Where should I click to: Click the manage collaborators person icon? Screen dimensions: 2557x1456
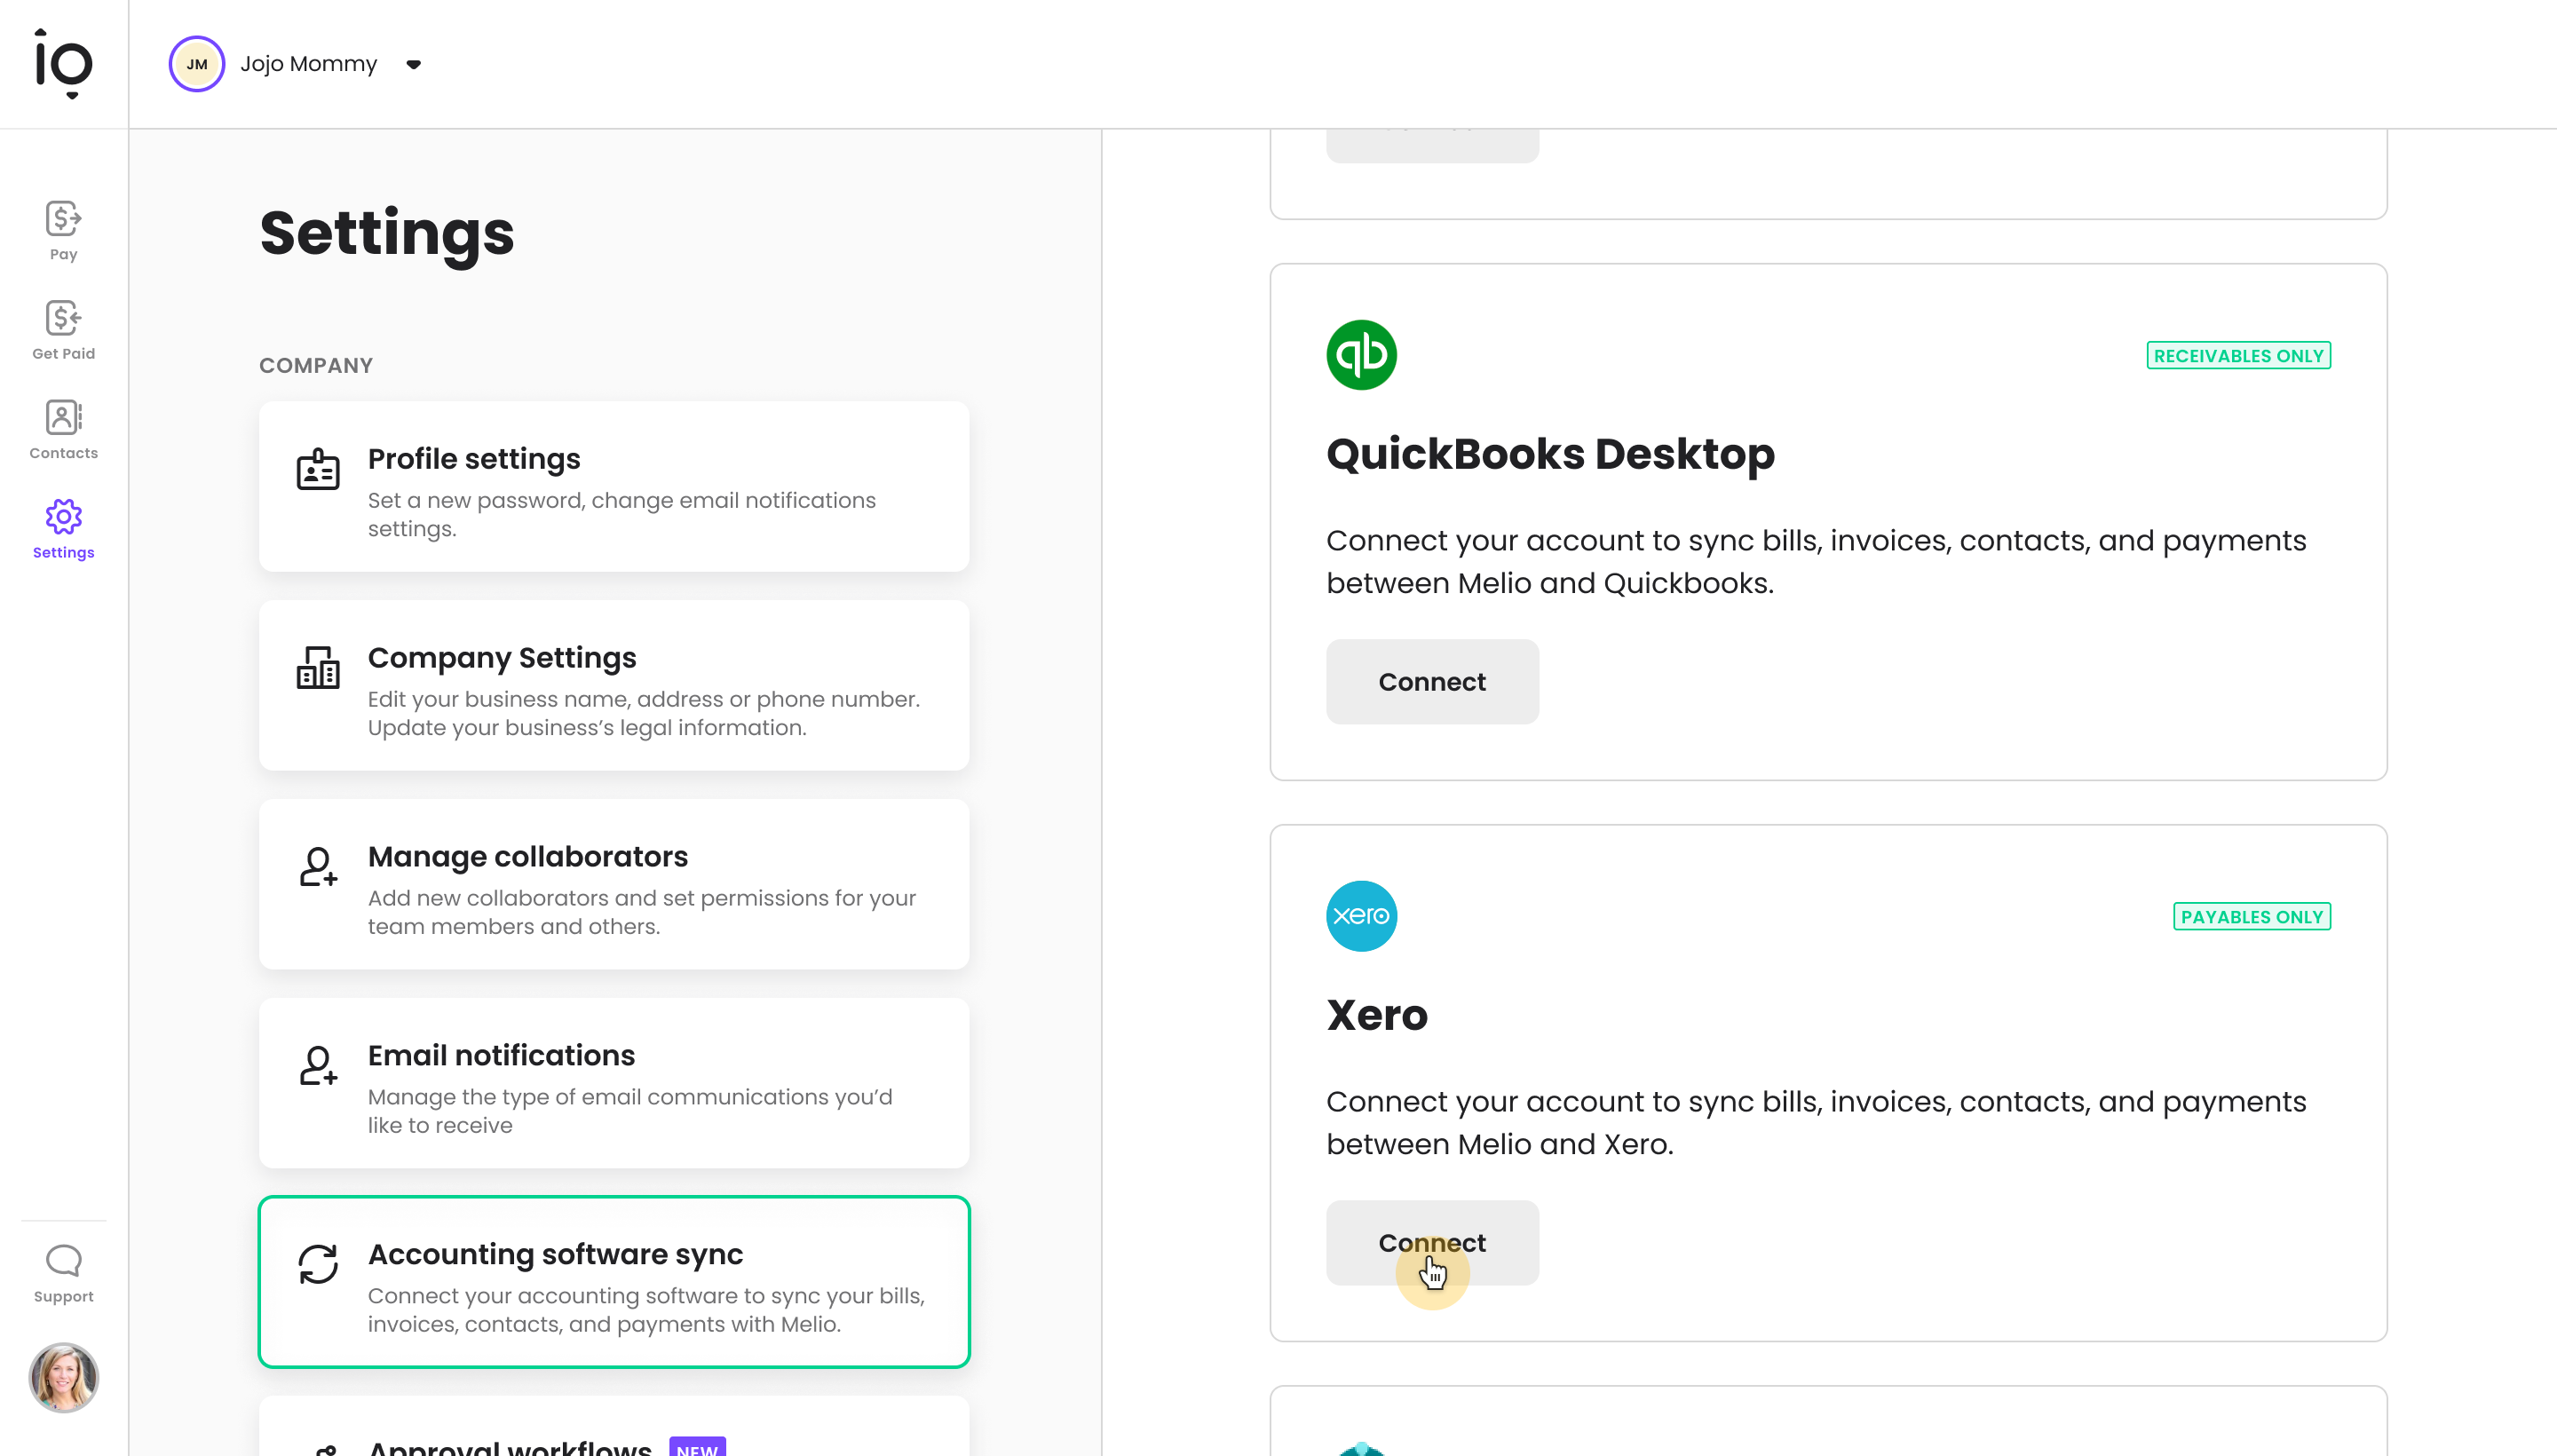(x=318, y=866)
